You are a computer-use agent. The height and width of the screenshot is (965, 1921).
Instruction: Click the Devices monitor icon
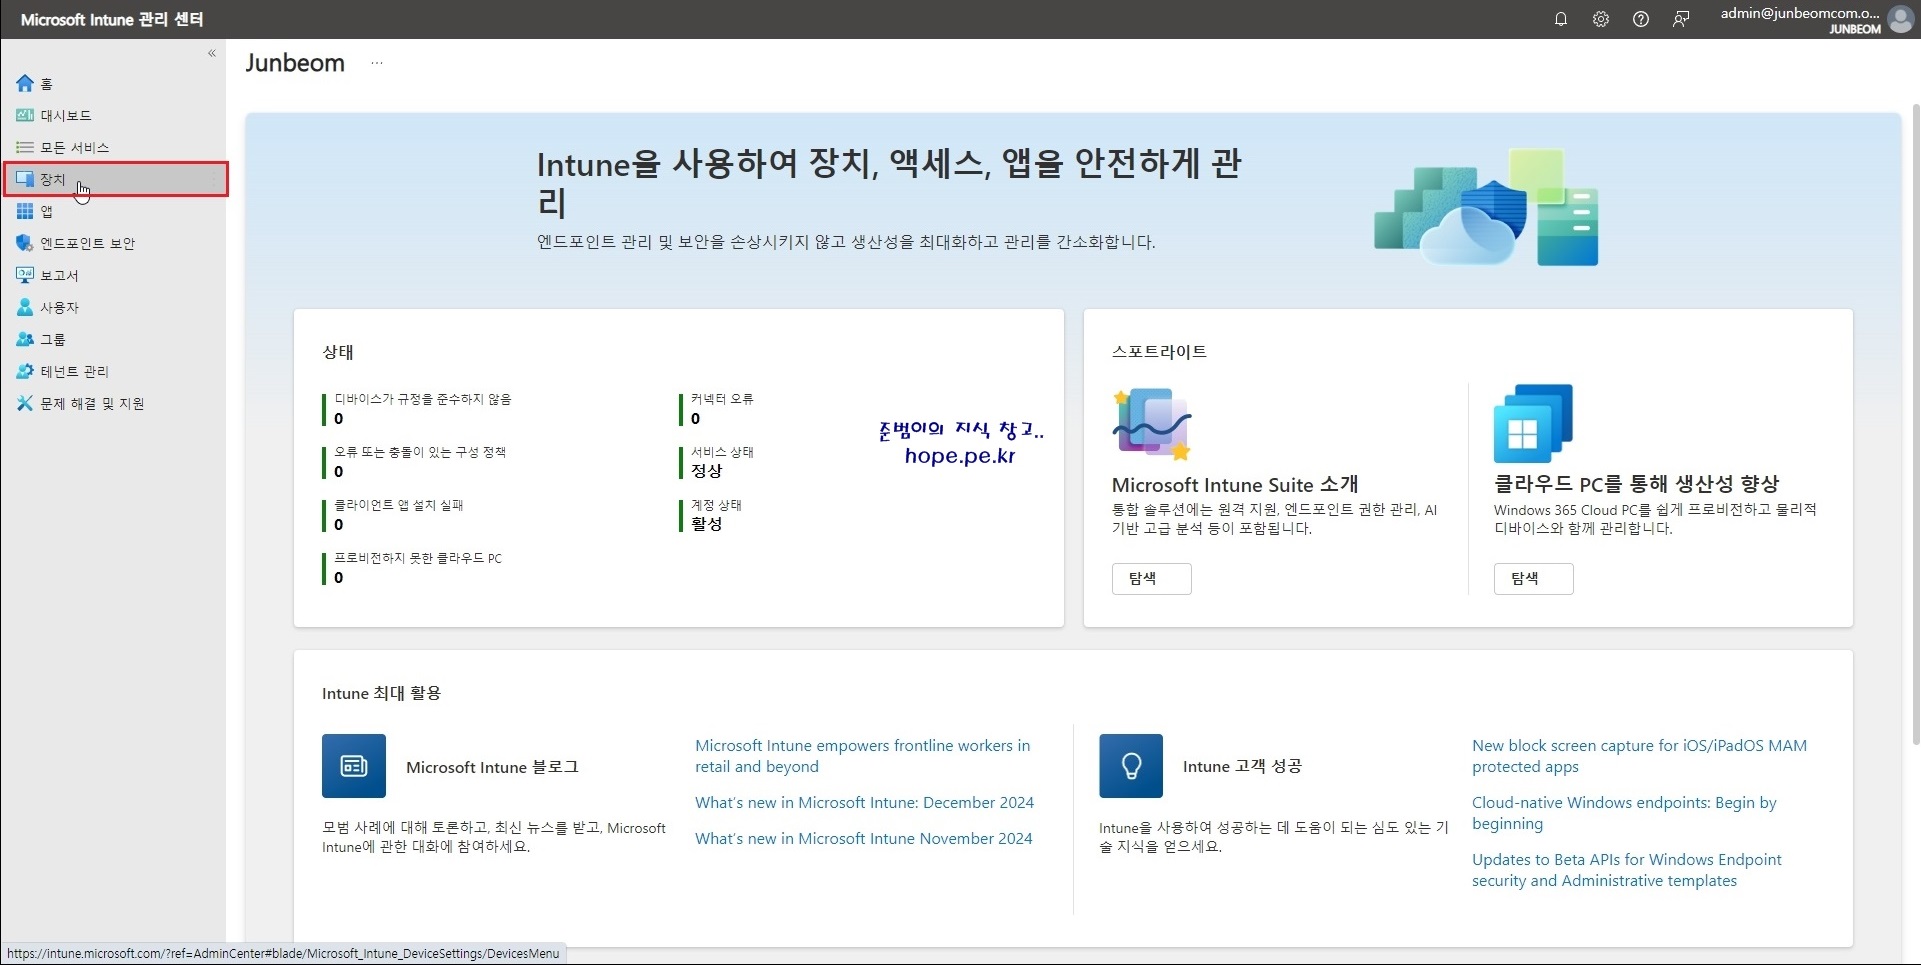pos(25,179)
